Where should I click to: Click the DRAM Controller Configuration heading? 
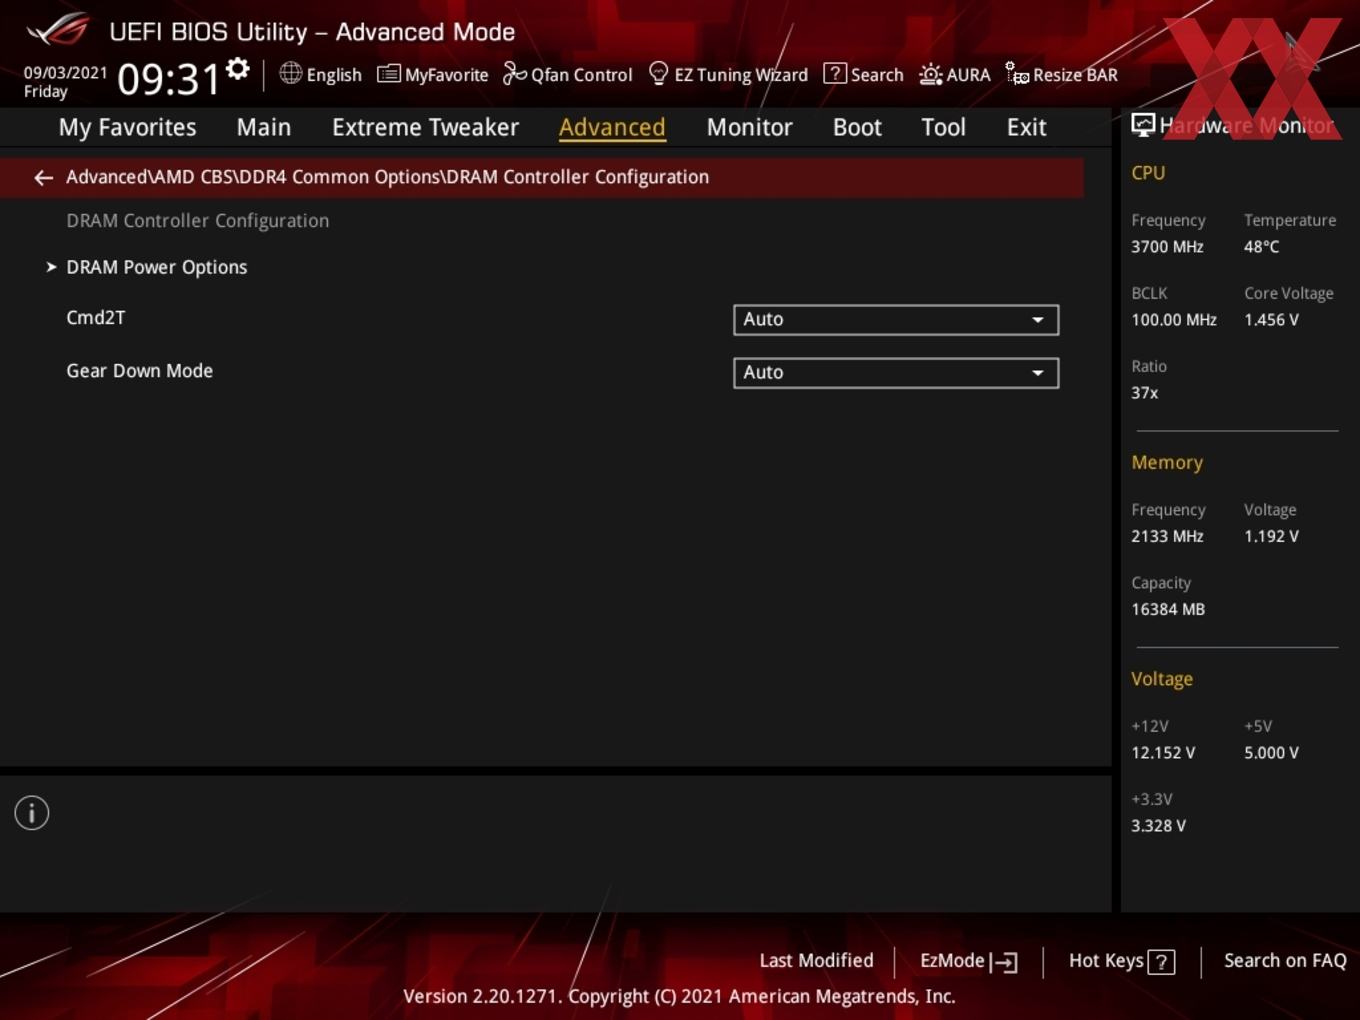(197, 221)
